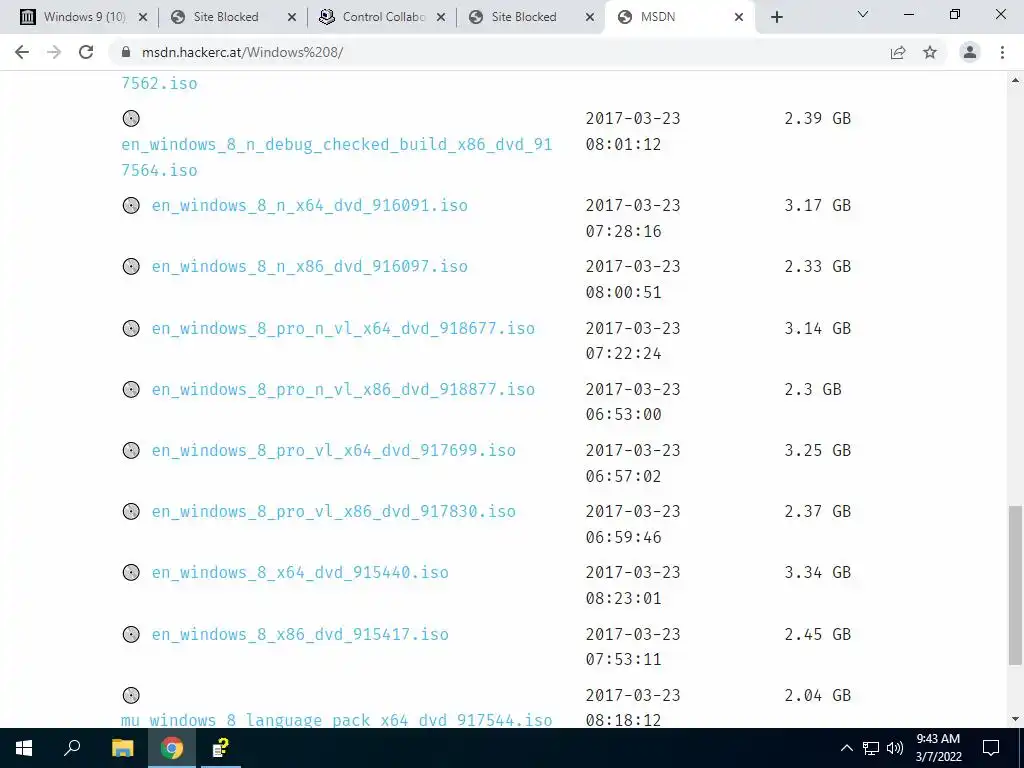Click disc icon beside en_windows_8_pro_n_vl_x86 ISO

tap(131, 390)
